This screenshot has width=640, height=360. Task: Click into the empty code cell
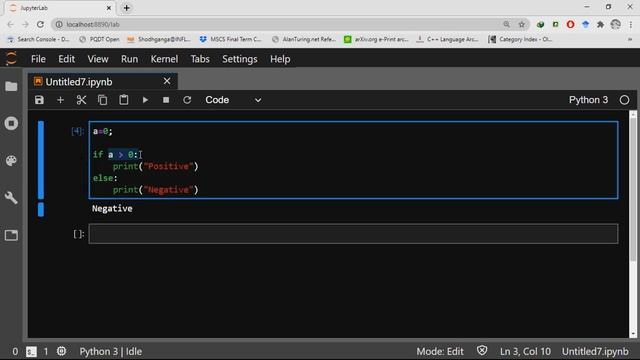point(353,234)
